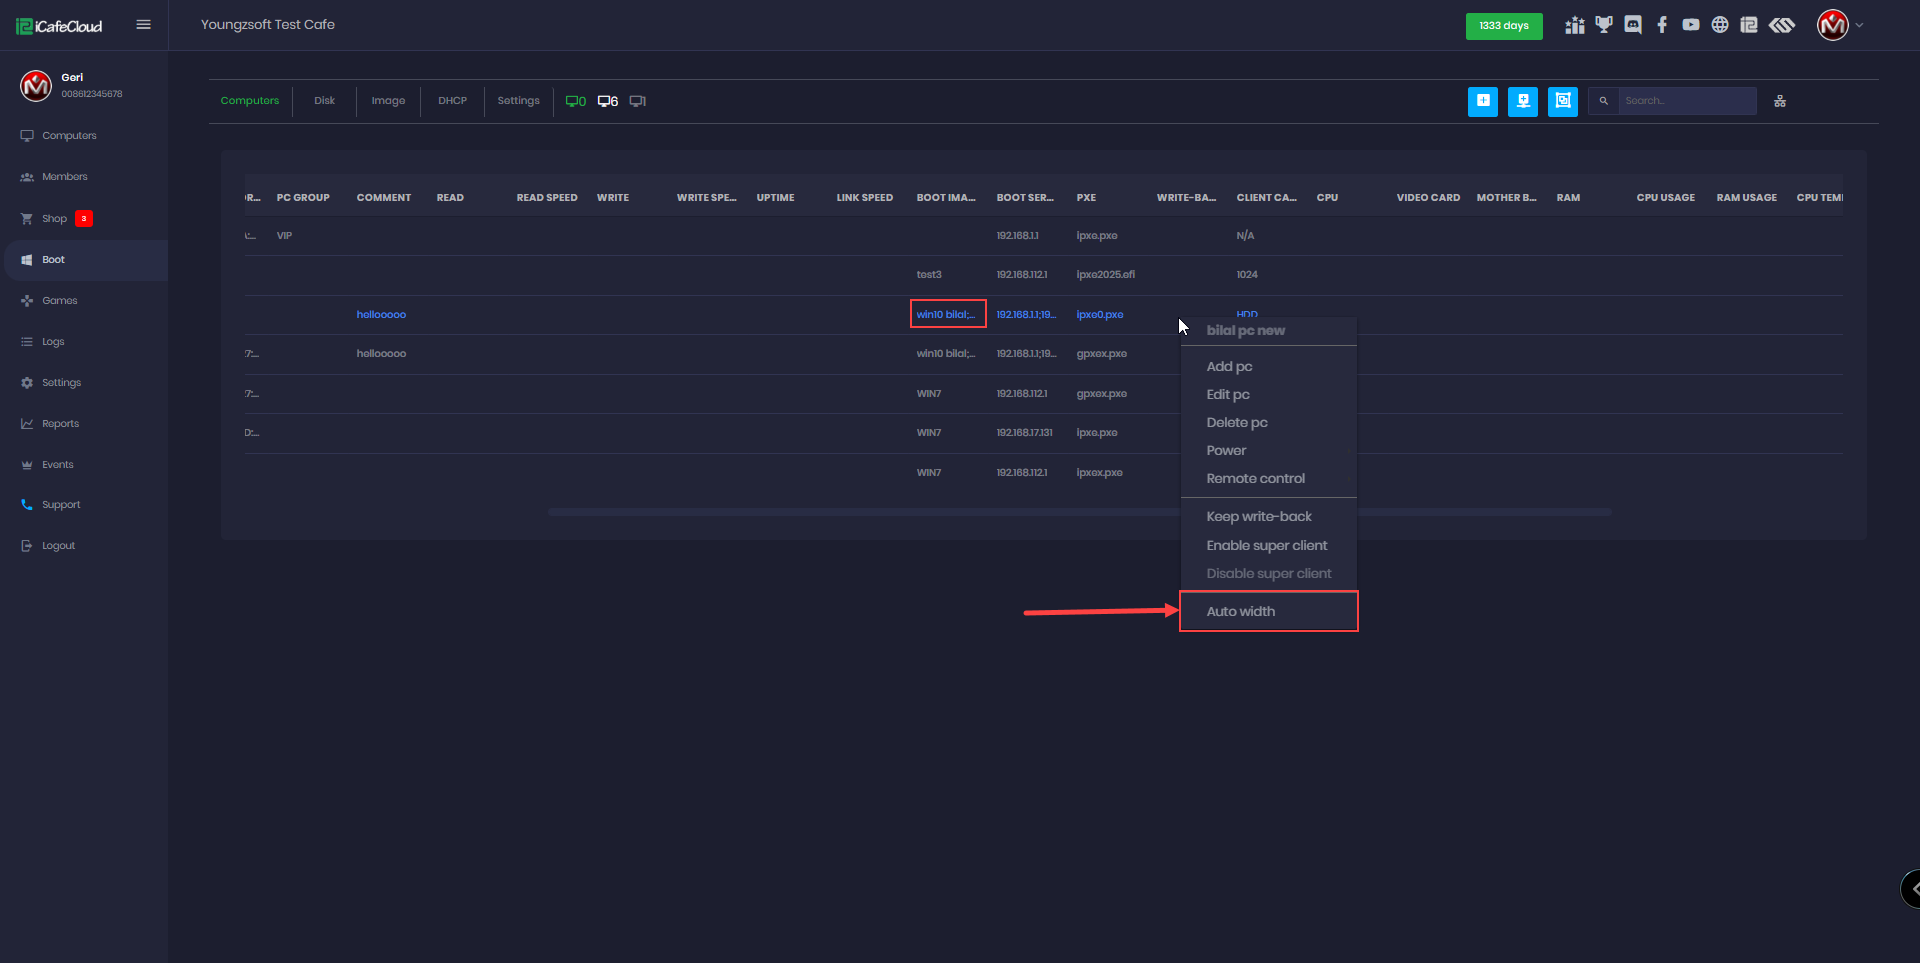
Task: Filter by white monitor count of 6
Action: pyautogui.click(x=608, y=101)
